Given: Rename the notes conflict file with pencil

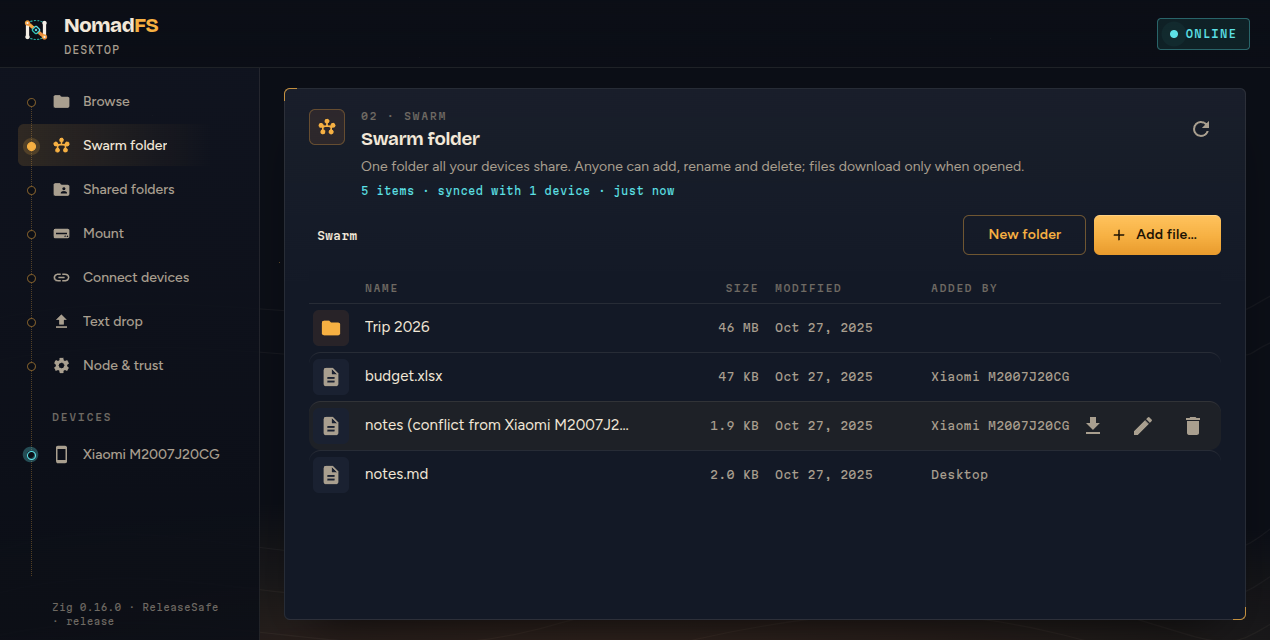Looking at the screenshot, I should 1143,426.
